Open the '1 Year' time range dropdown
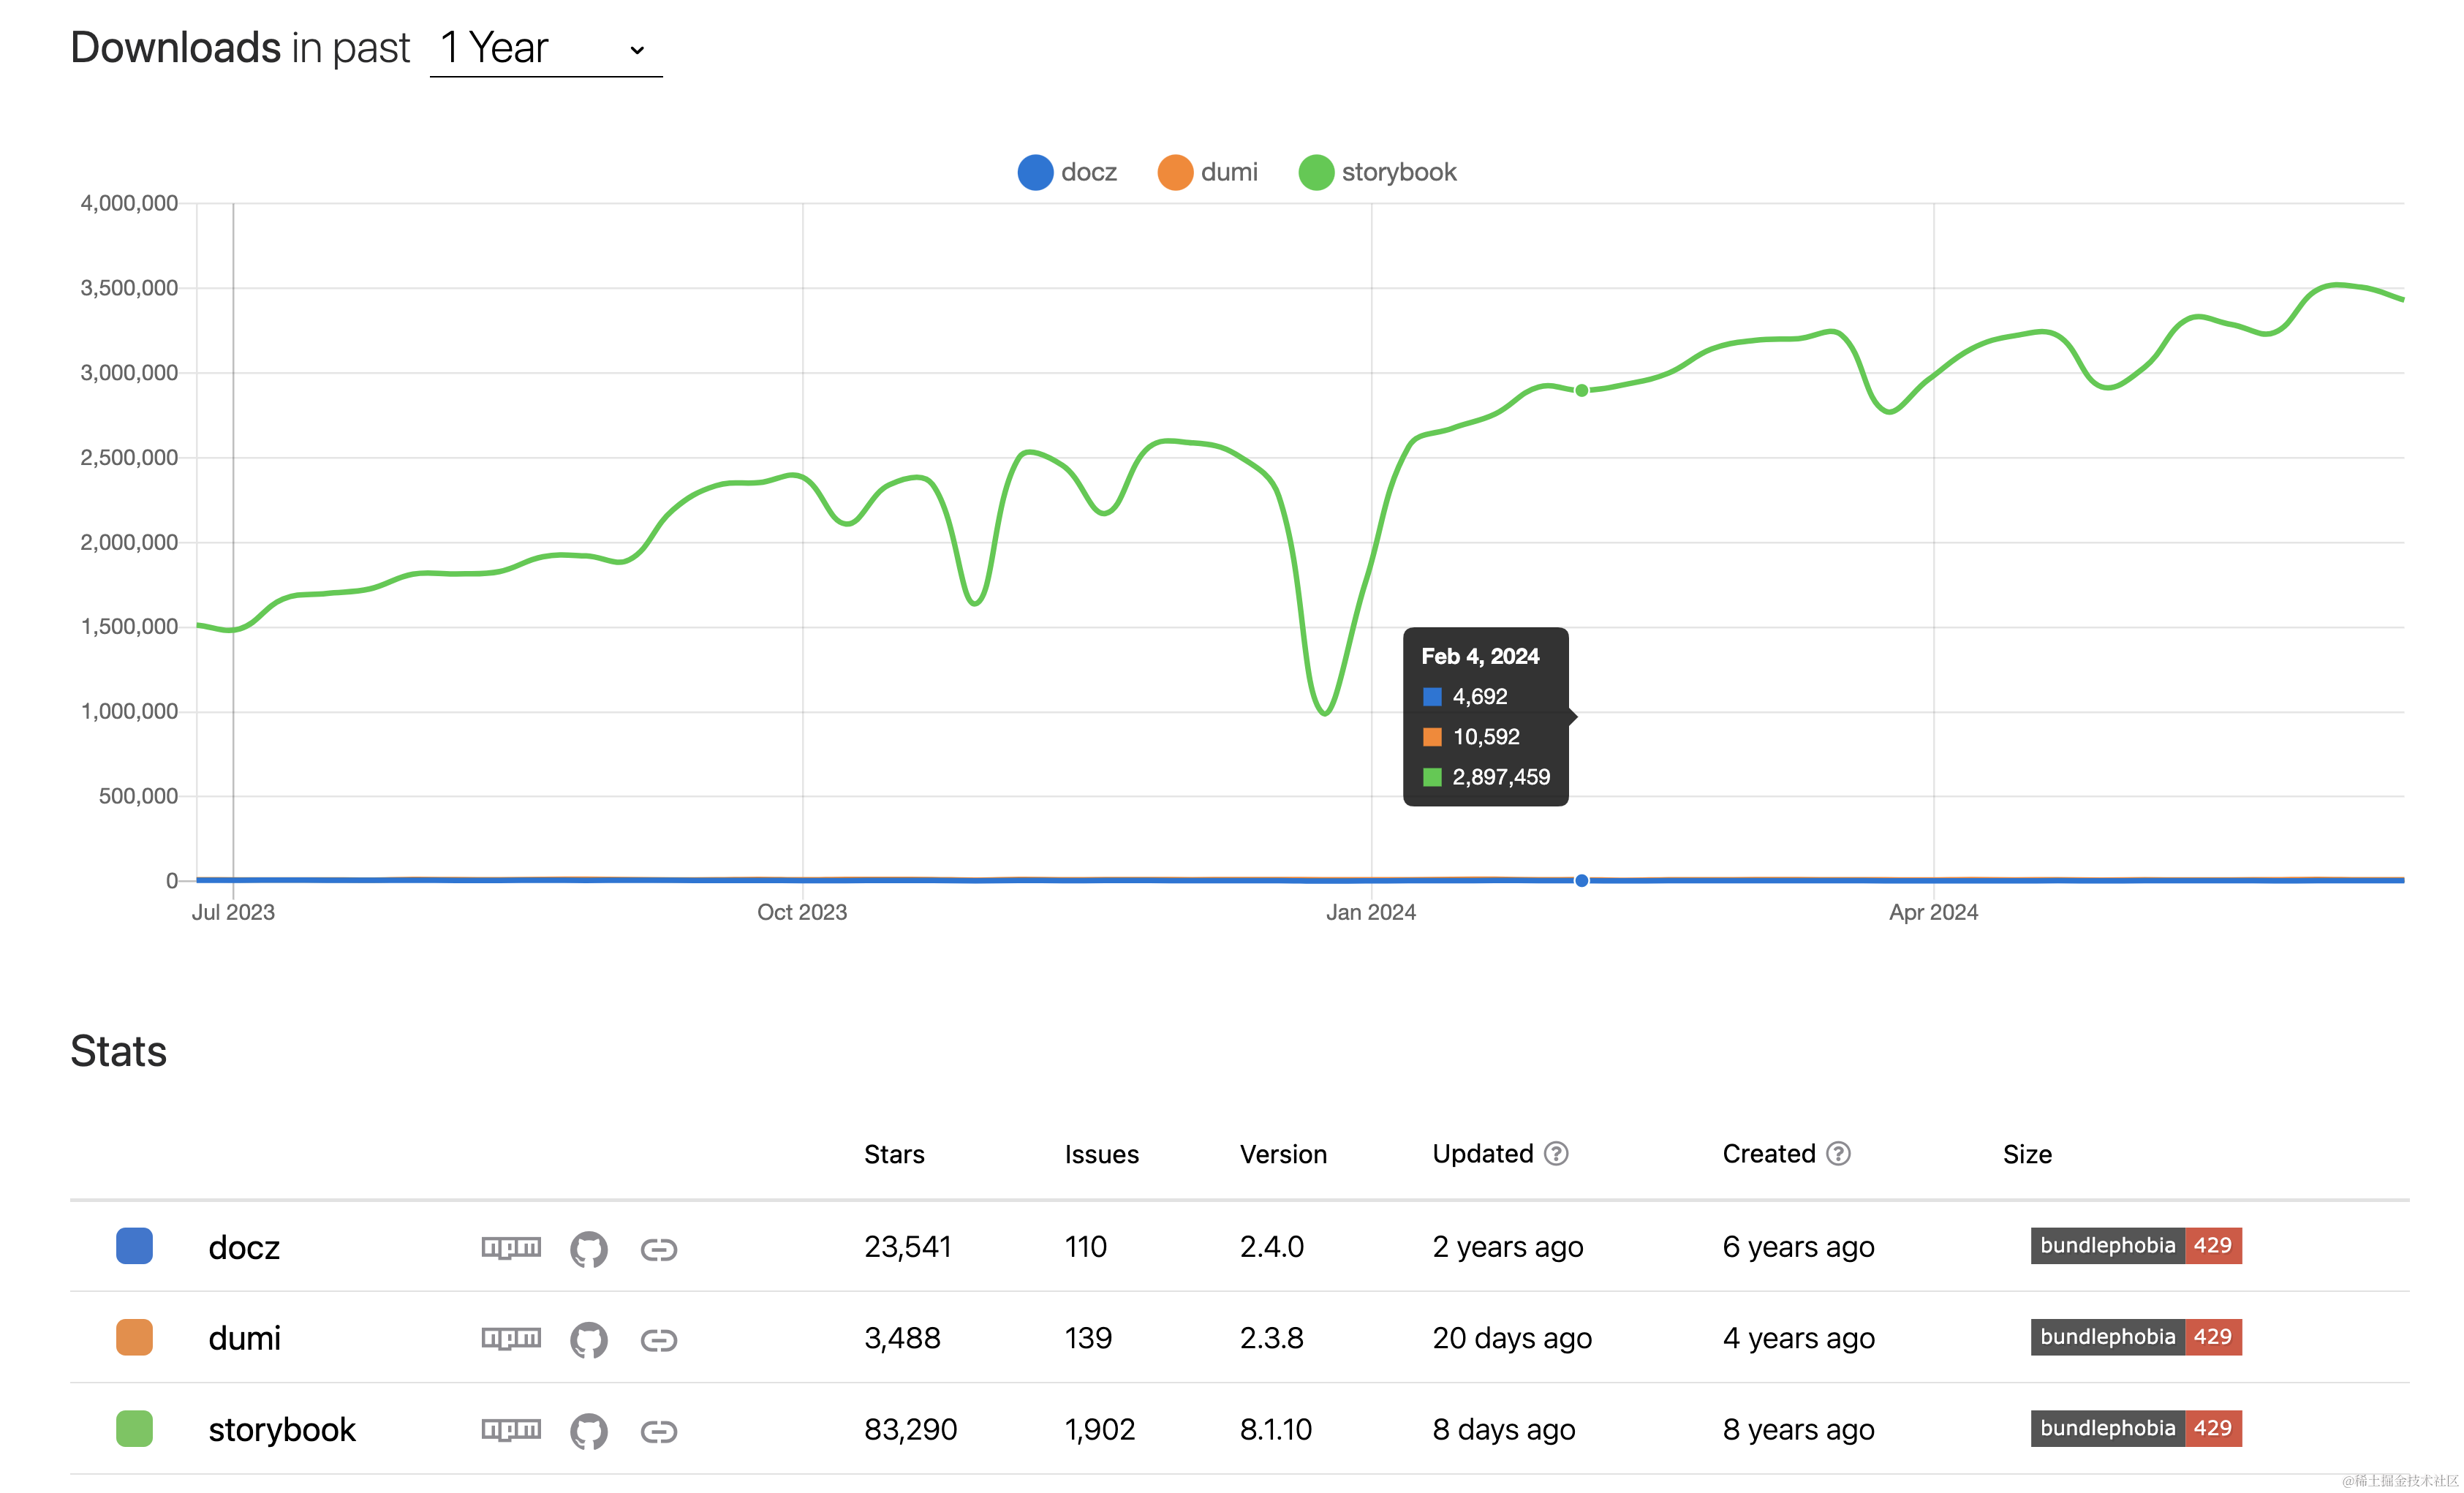 (x=546, y=49)
